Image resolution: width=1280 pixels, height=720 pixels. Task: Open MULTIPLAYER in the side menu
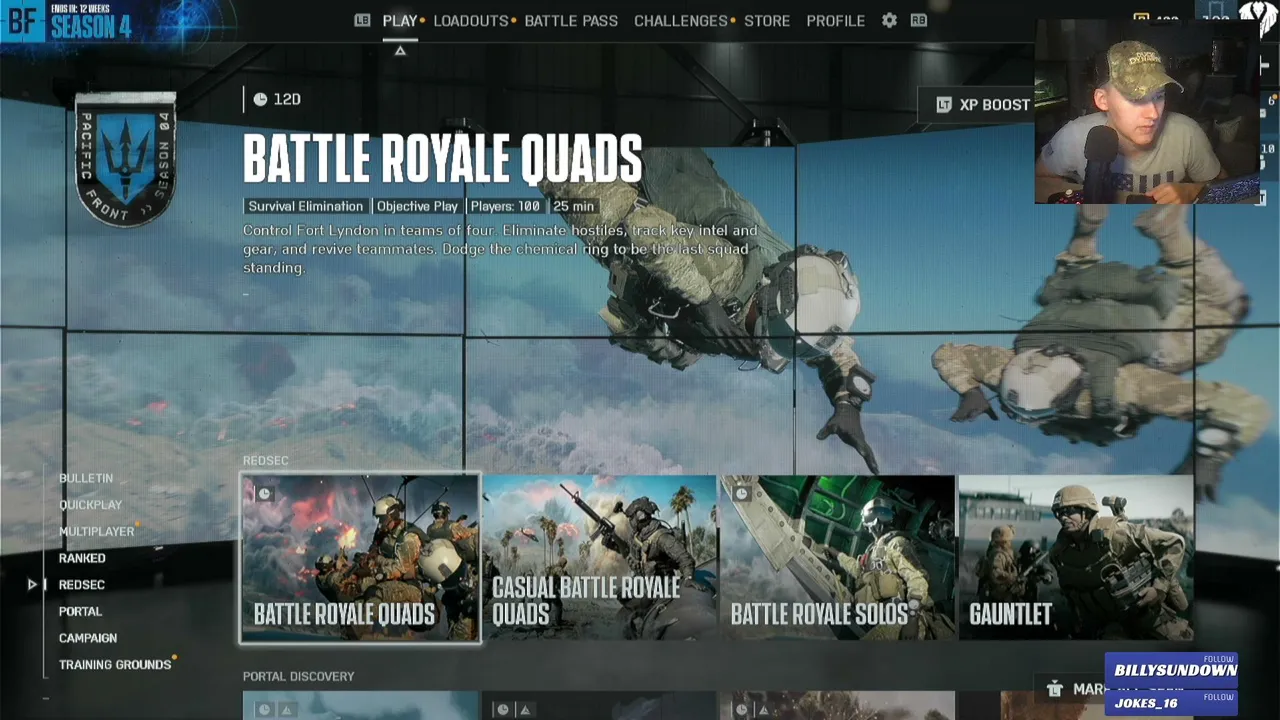[96, 532]
